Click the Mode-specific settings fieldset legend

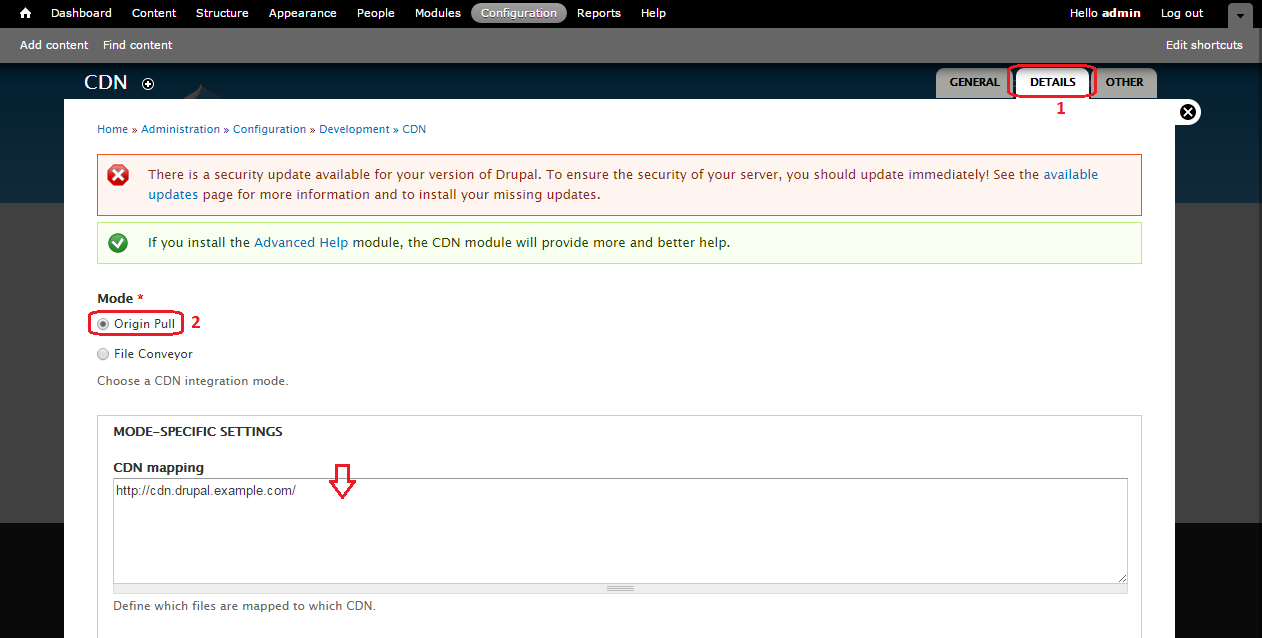click(x=198, y=432)
